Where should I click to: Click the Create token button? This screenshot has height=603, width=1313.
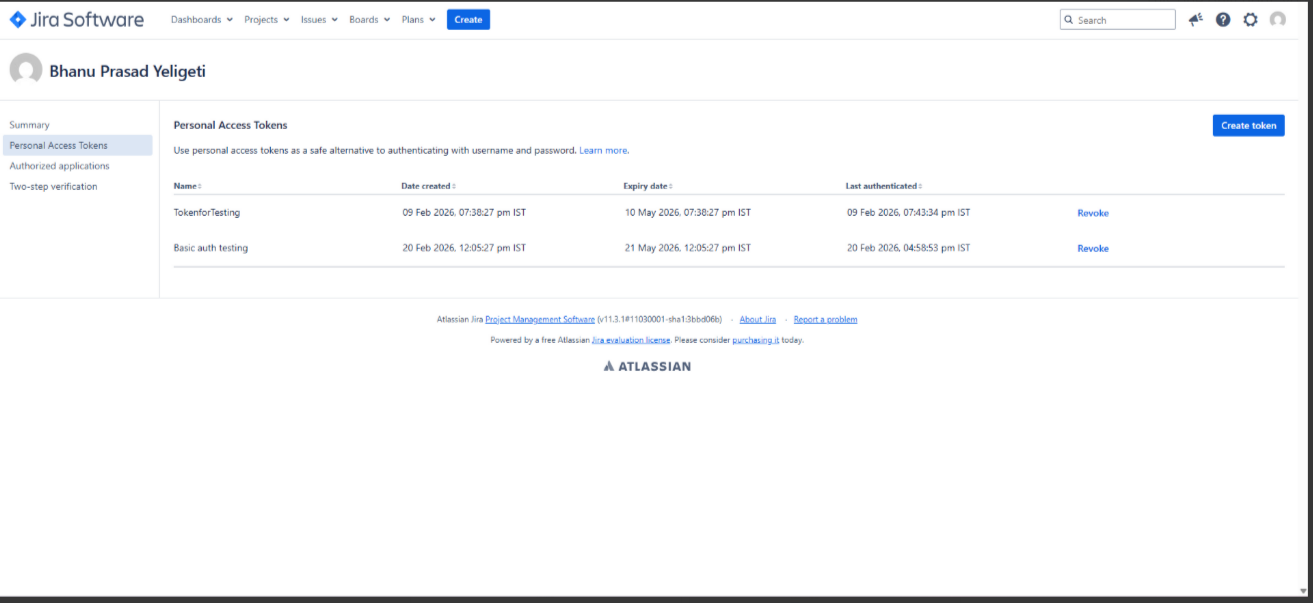click(x=1248, y=126)
